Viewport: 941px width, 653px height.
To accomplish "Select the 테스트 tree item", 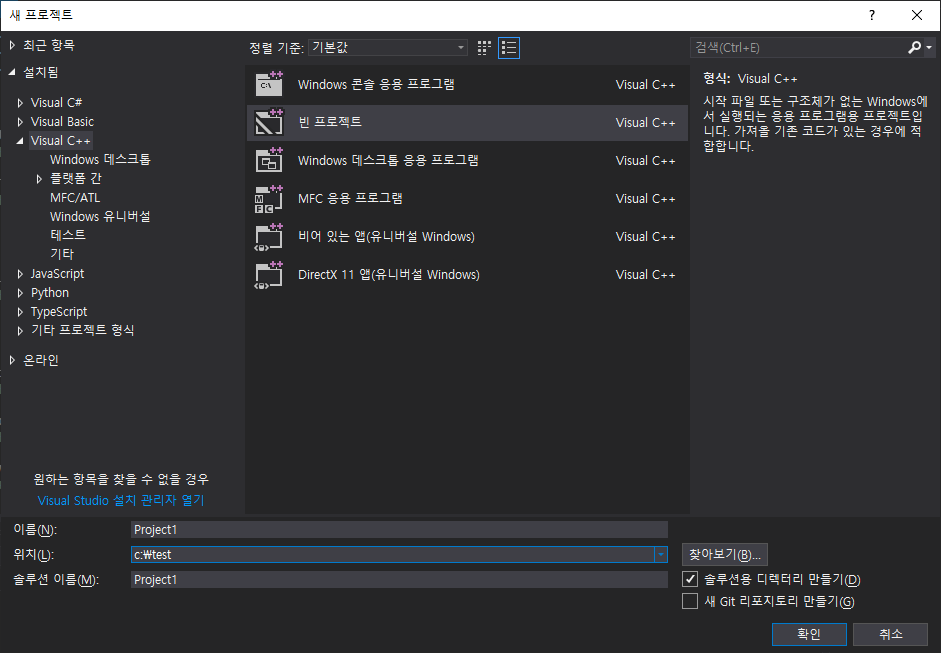I will point(68,235).
